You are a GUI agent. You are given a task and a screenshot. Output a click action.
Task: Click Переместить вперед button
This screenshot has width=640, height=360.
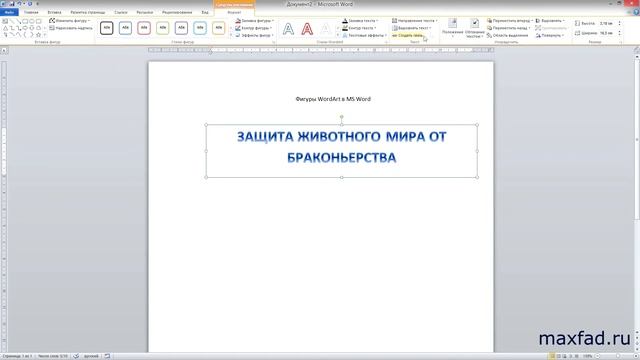(x=510, y=20)
